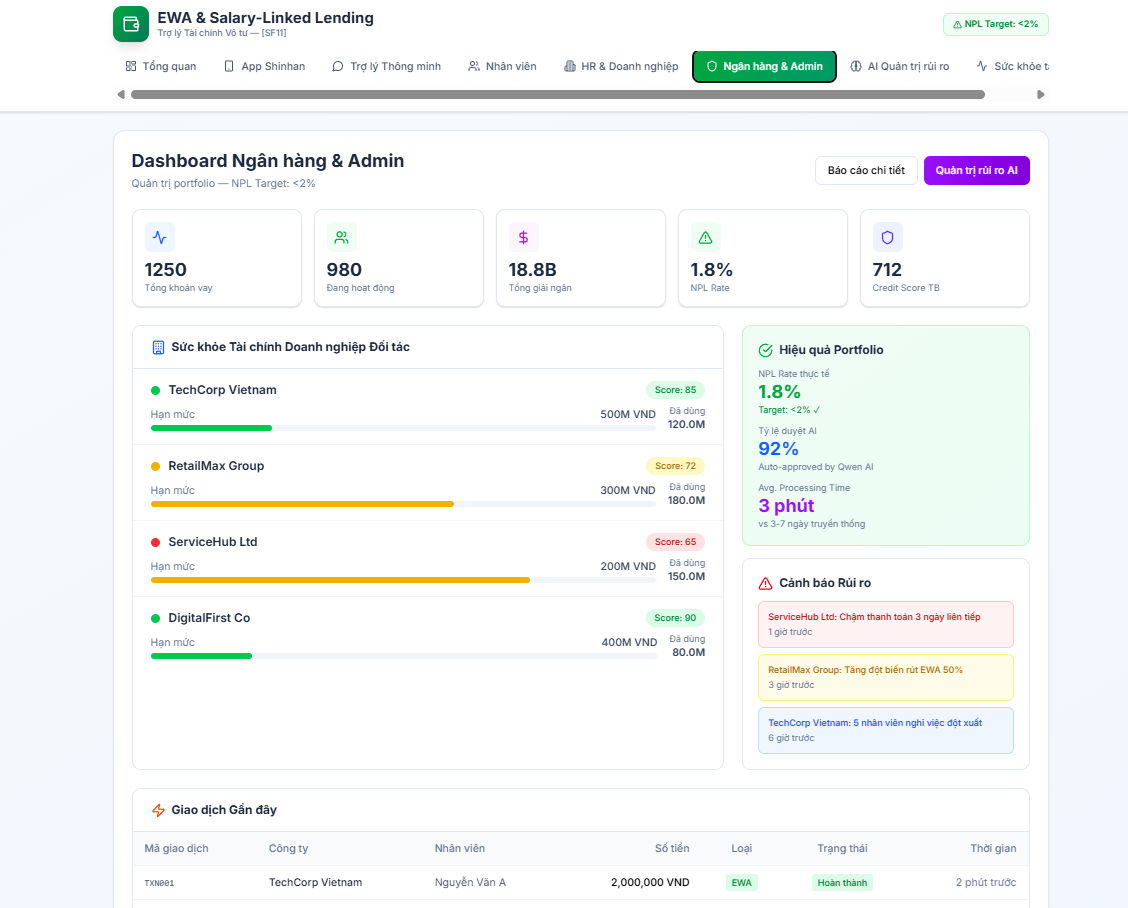This screenshot has height=908, width=1128.
Task: Click the checkmark circle icon beside Hiệu quả Portfolio
Action: [x=765, y=350]
